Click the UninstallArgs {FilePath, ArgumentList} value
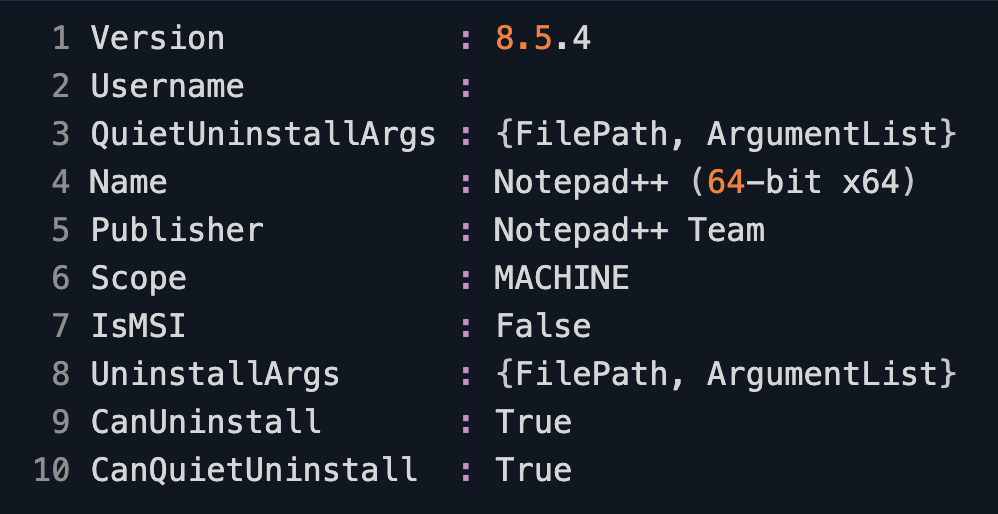998x514 pixels. click(725, 374)
